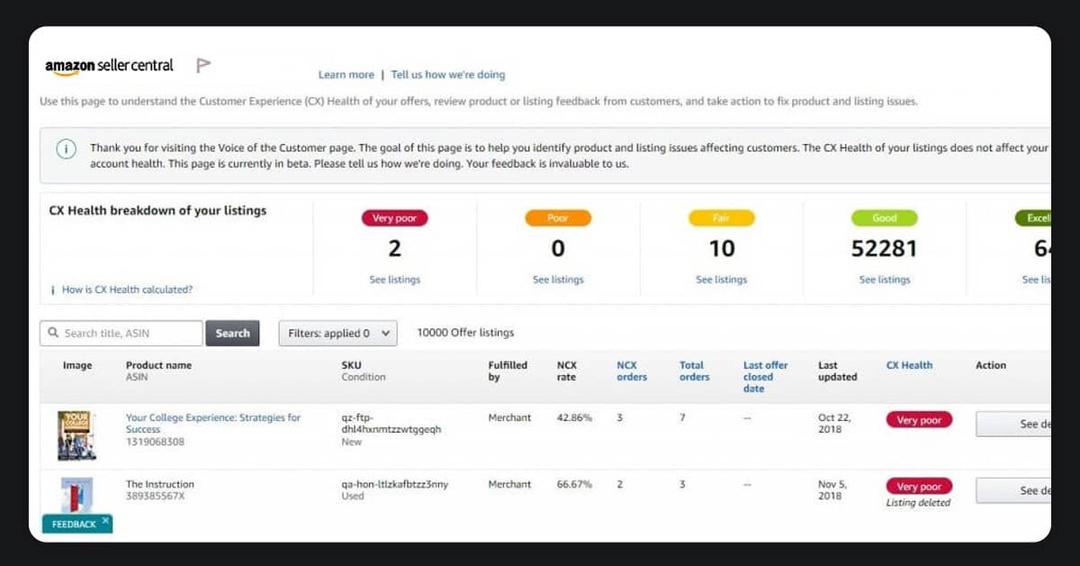1080x566 pixels.
Task: Click the 42.86% NCX rate cell
Action: point(574,418)
